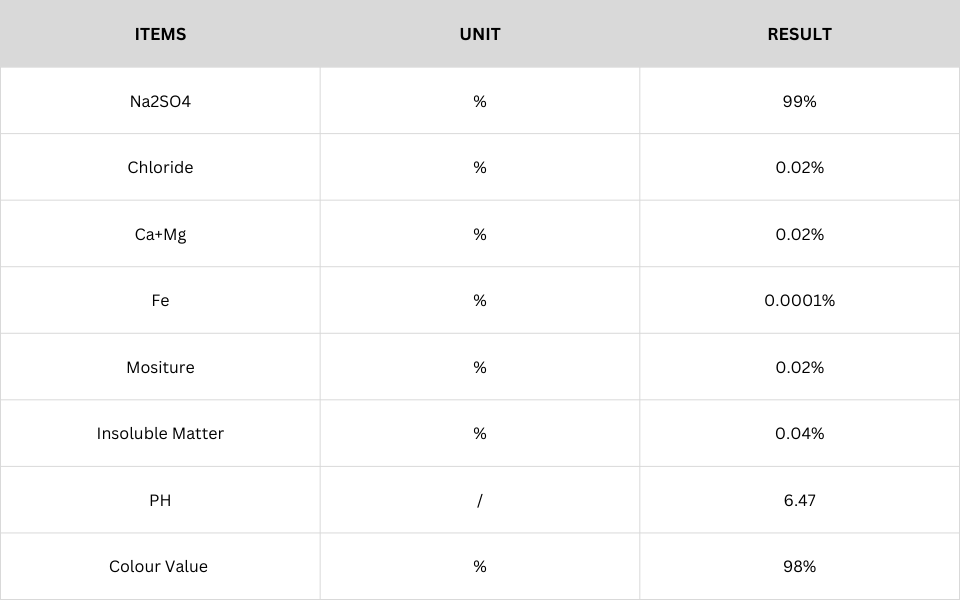Click the 0.02% result for Chloride
Image resolution: width=960 pixels, height=600 pixels.
(799, 167)
